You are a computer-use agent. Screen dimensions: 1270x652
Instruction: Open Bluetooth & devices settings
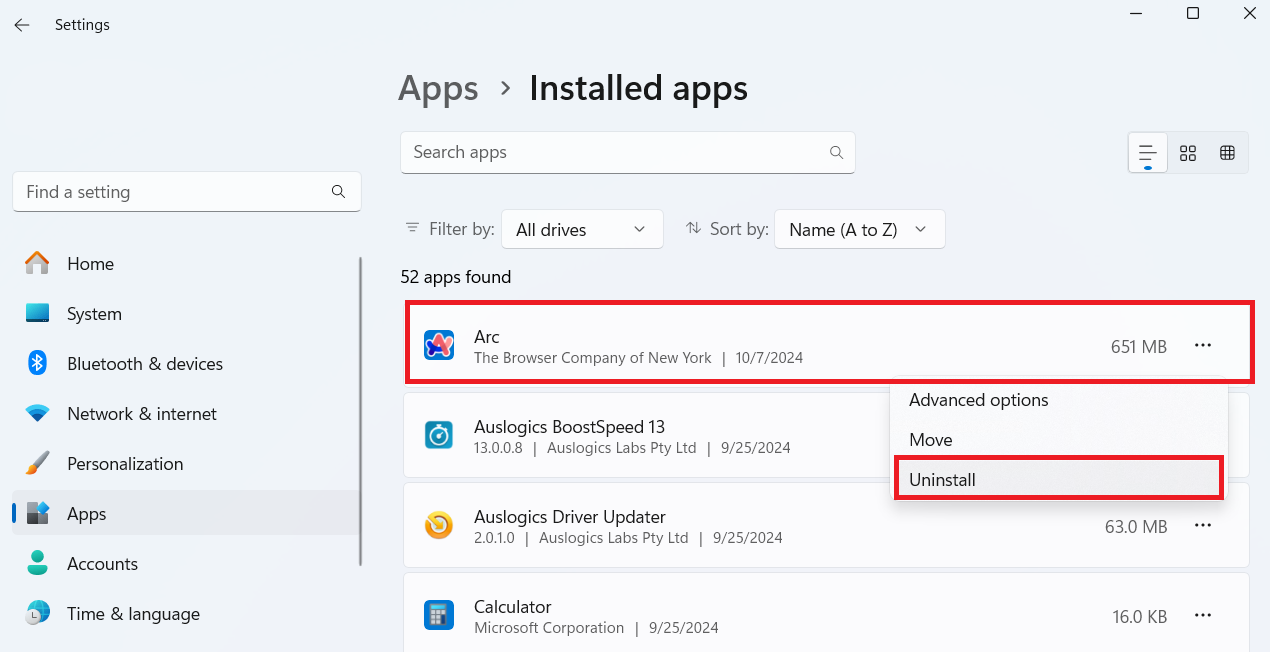coord(187,364)
